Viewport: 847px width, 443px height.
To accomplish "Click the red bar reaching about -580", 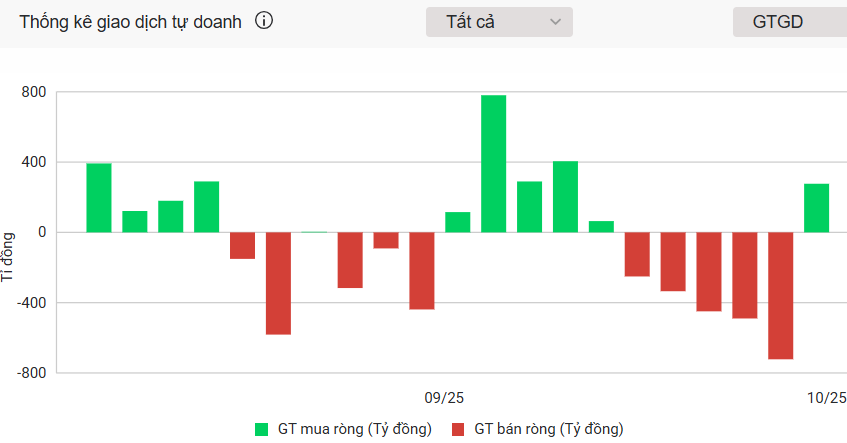I will click(278, 283).
